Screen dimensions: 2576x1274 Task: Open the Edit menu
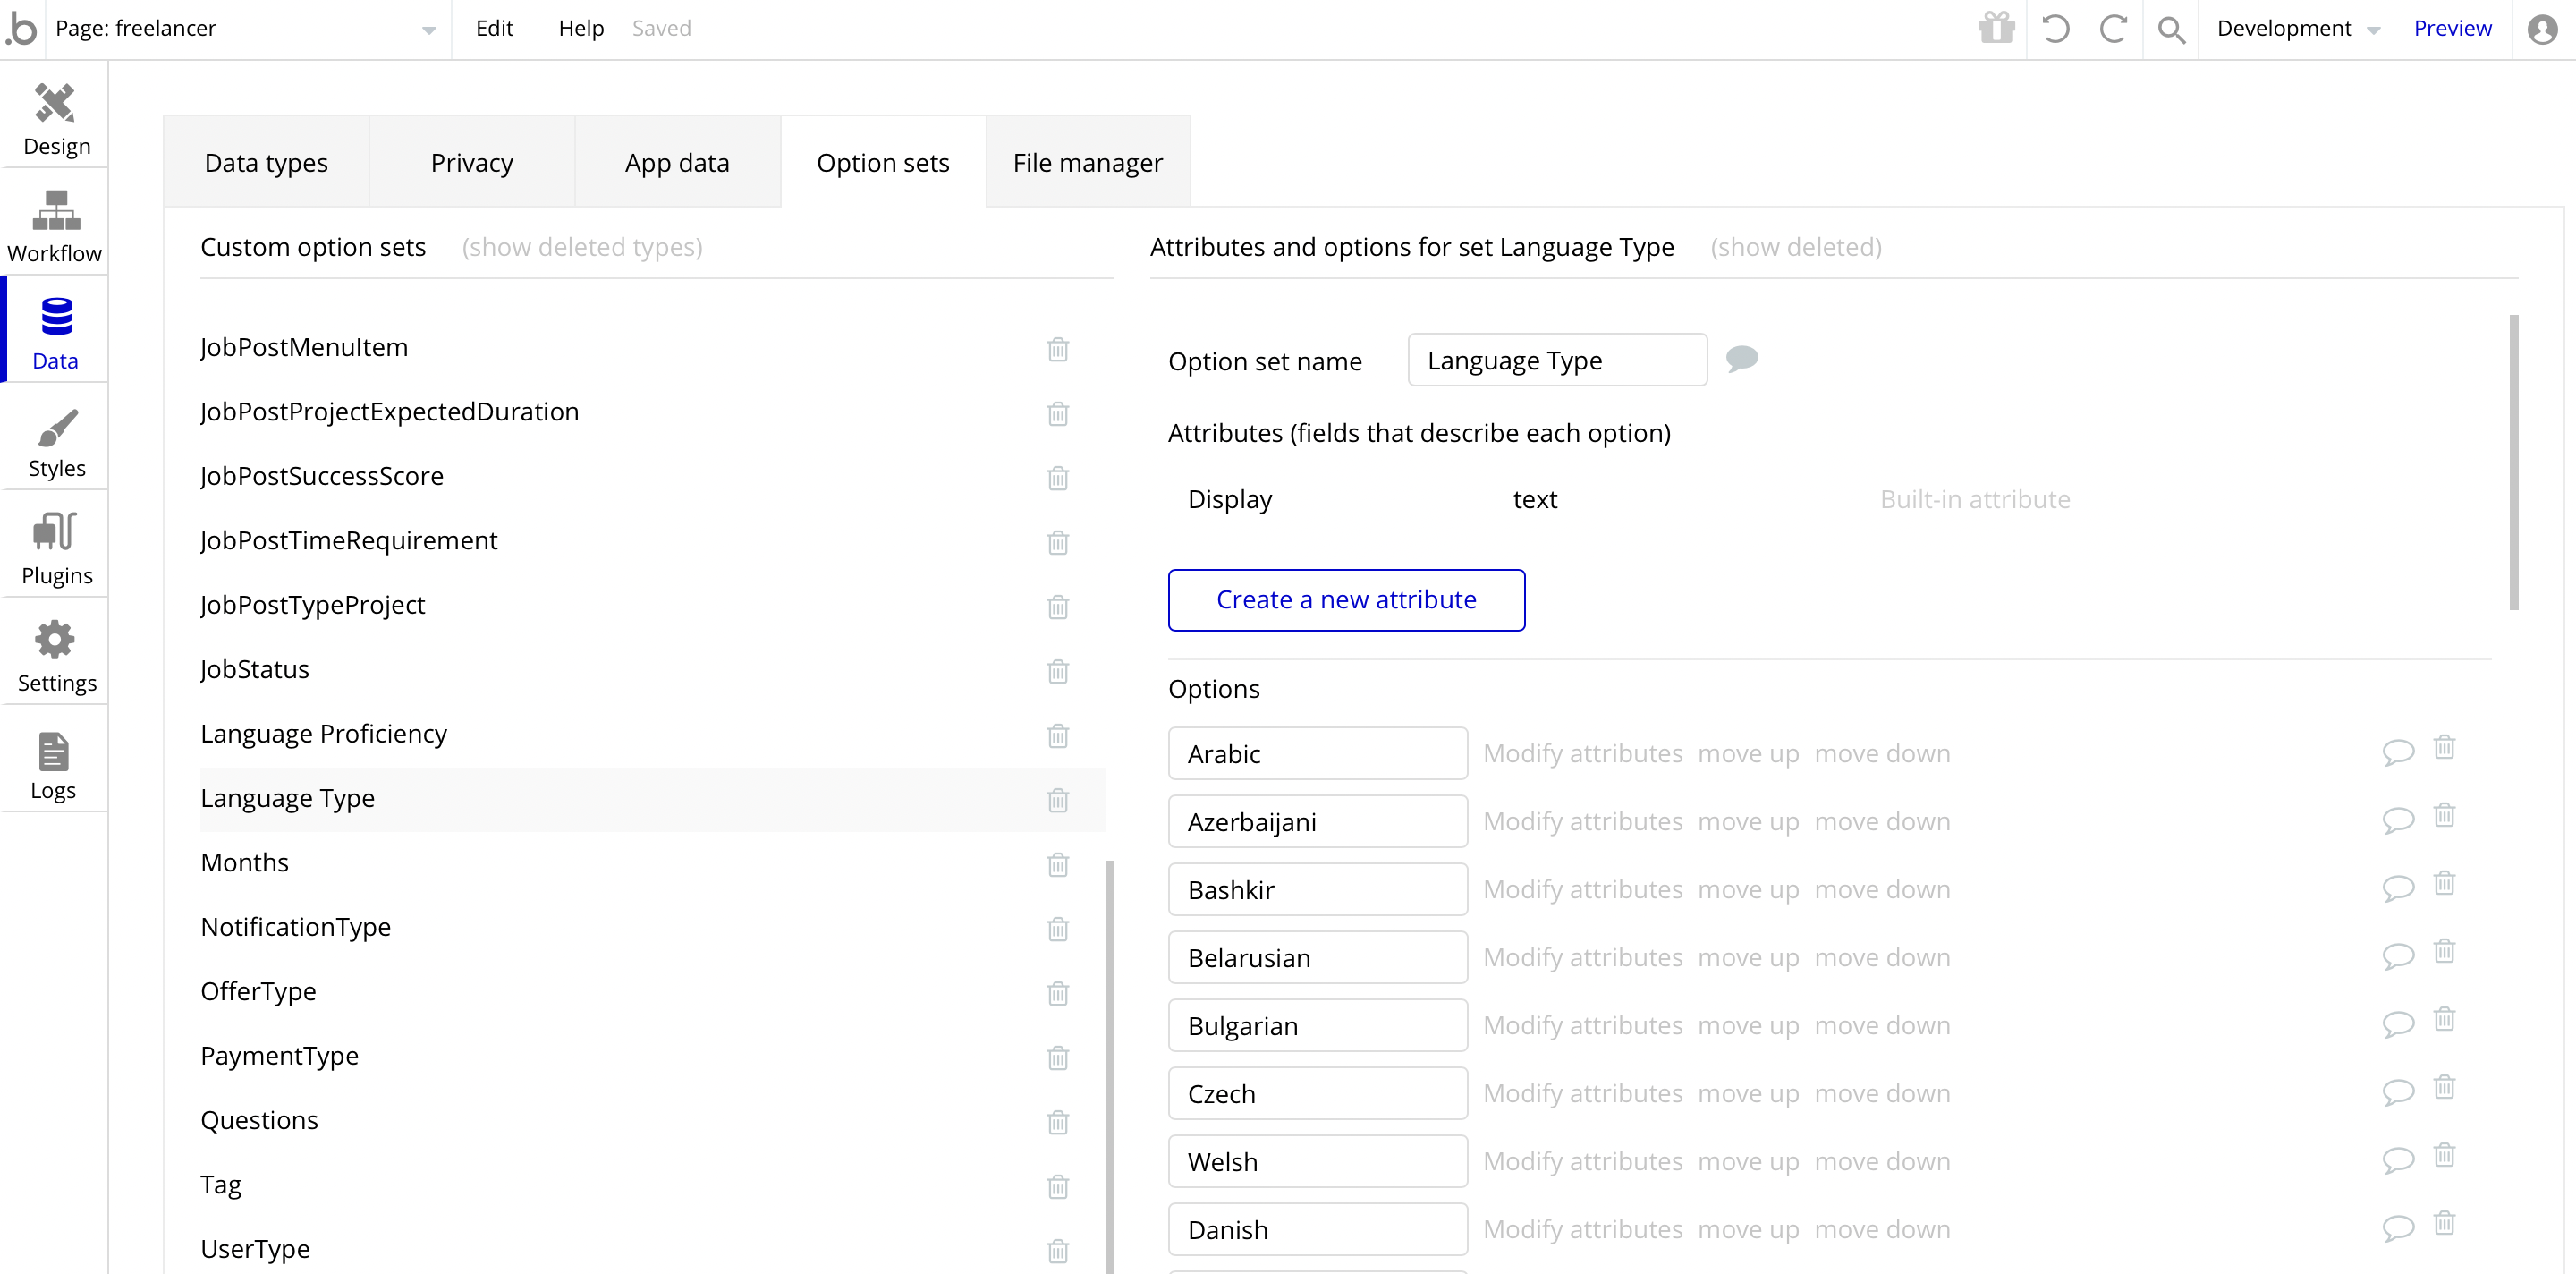tap(494, 28)
